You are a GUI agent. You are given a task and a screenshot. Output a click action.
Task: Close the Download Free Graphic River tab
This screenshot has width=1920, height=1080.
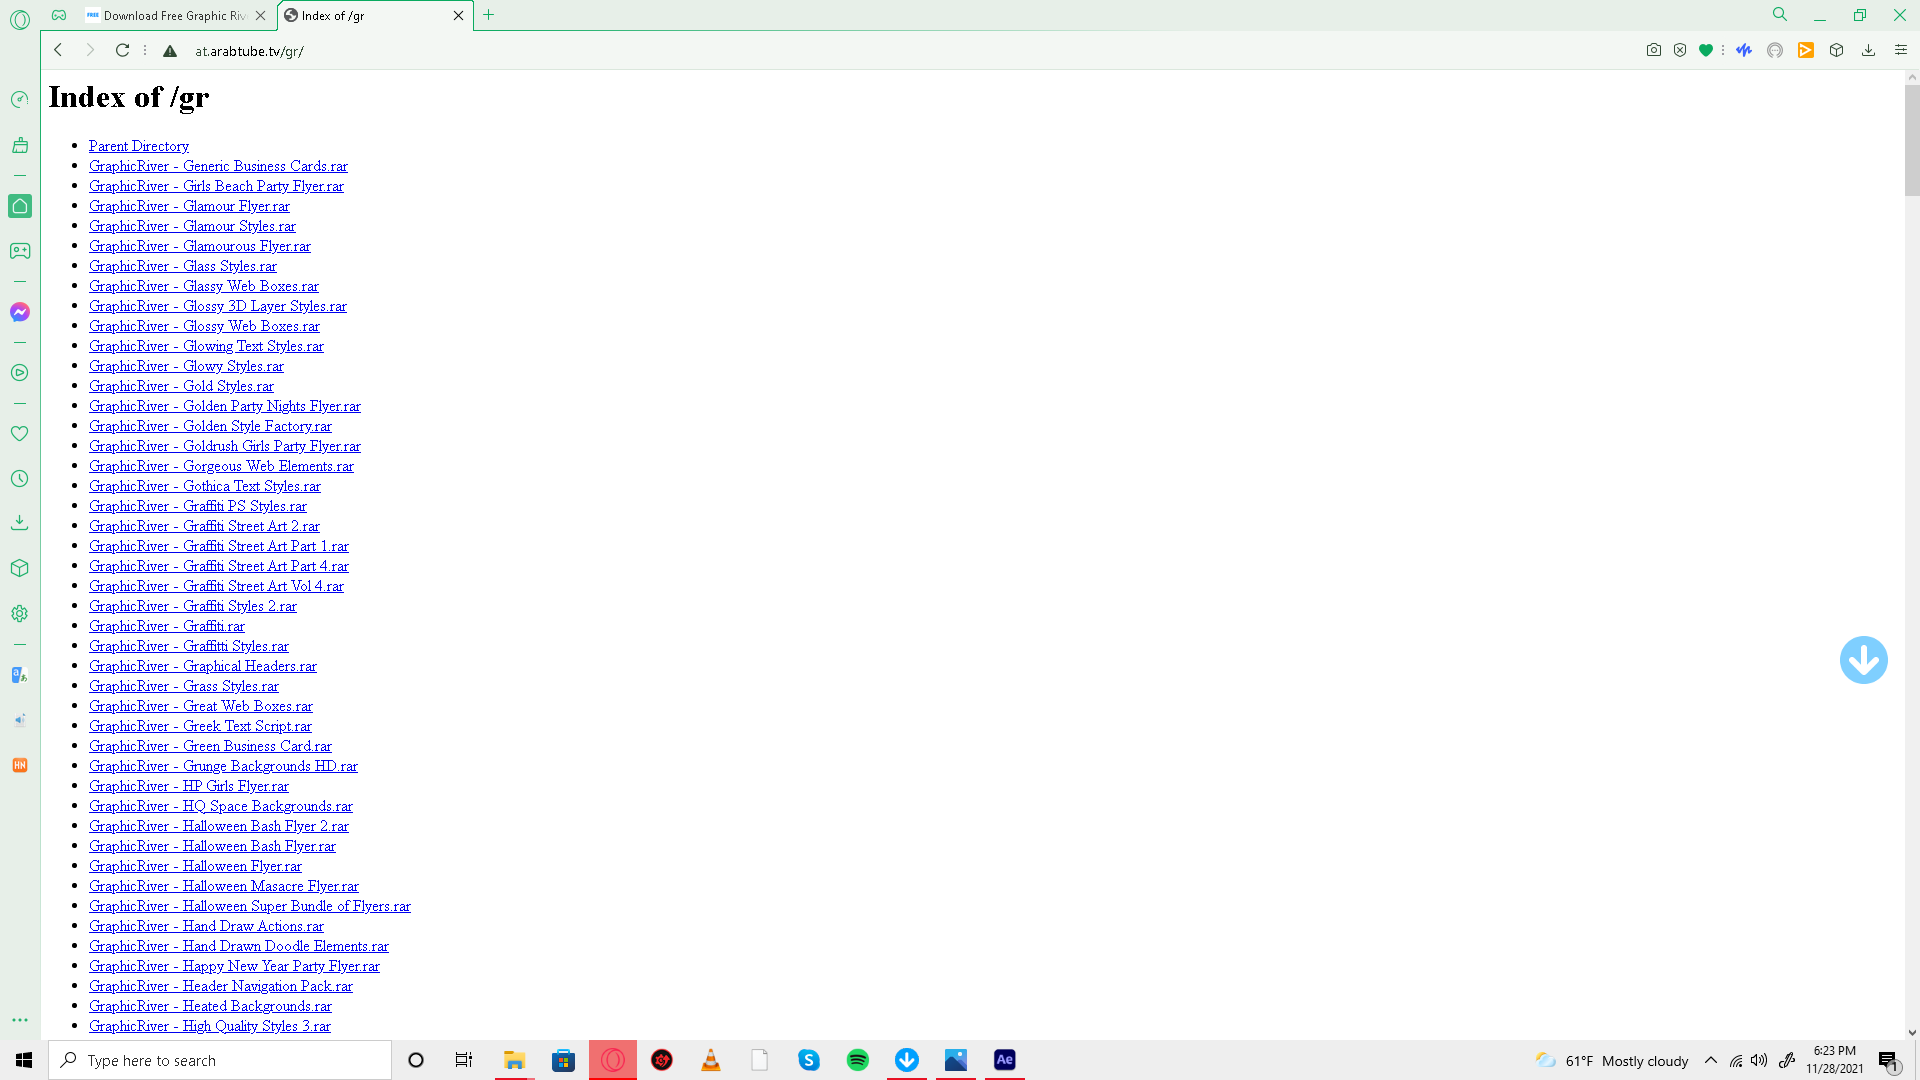coord(261,15)
